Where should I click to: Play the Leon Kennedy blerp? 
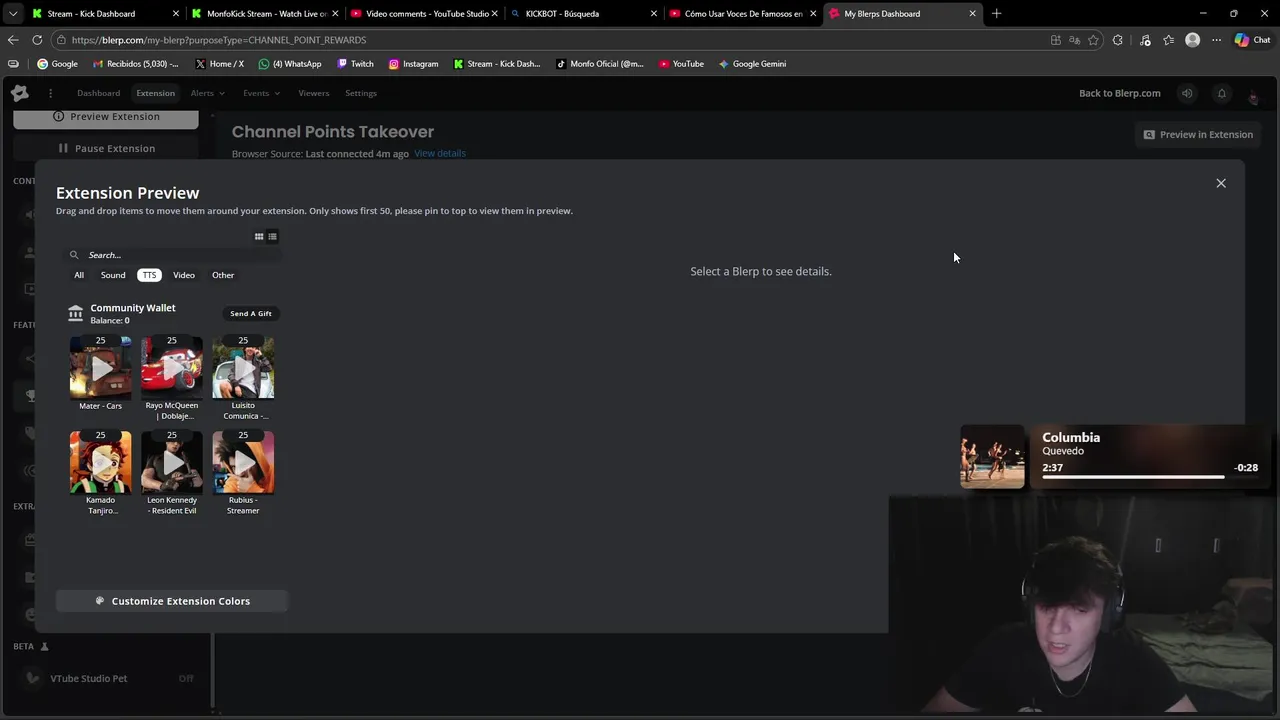click(x=171, y=462)
